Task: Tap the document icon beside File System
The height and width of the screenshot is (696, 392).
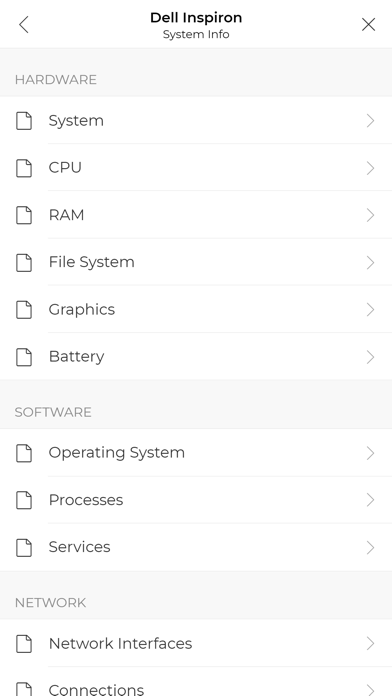Action: point(24,262)
